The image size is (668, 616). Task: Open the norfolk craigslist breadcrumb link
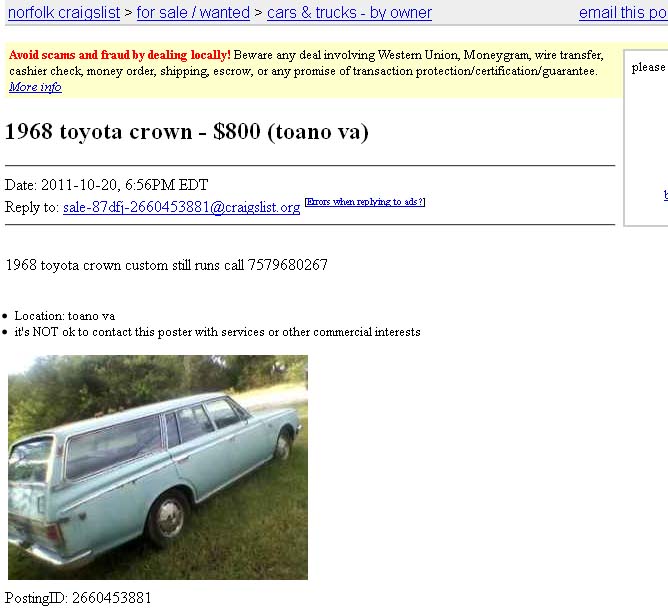(x=64, y=13)
